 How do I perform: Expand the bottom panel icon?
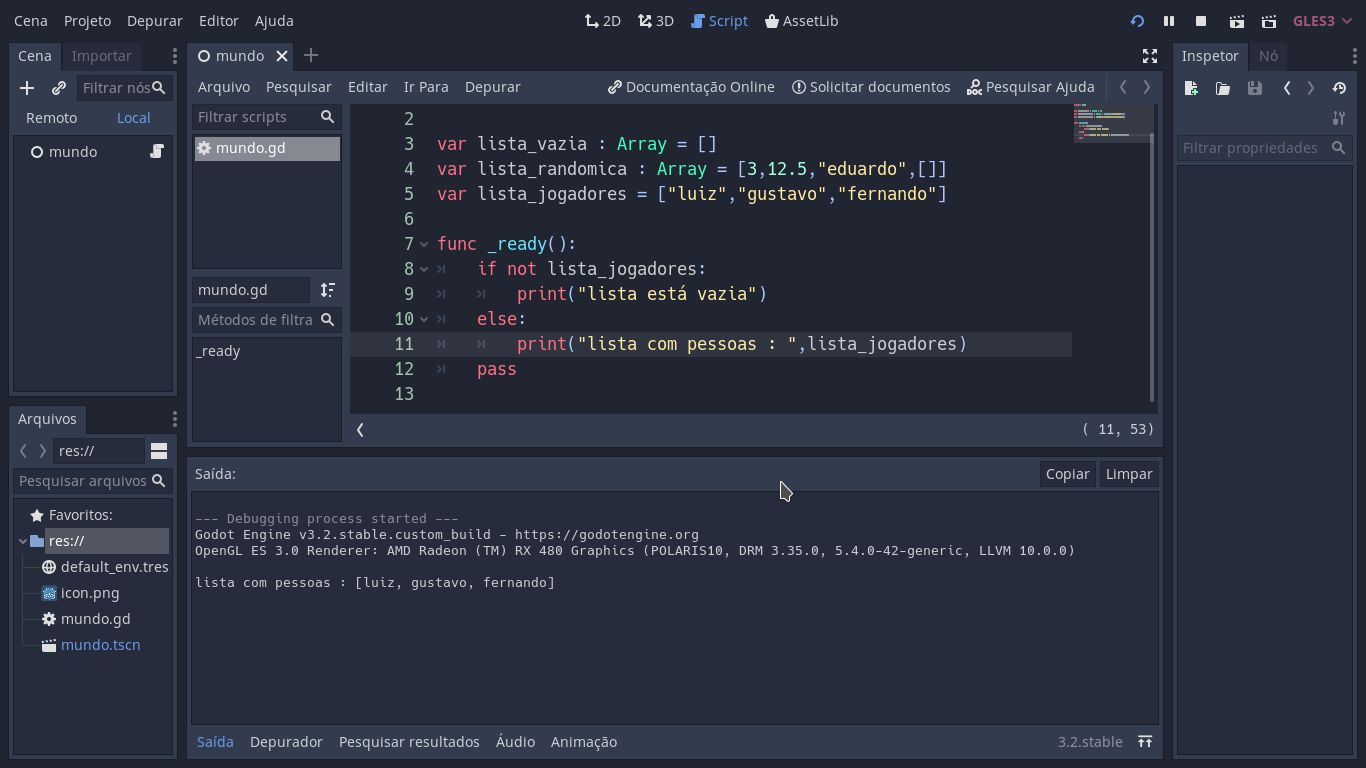coord(1145,742)
